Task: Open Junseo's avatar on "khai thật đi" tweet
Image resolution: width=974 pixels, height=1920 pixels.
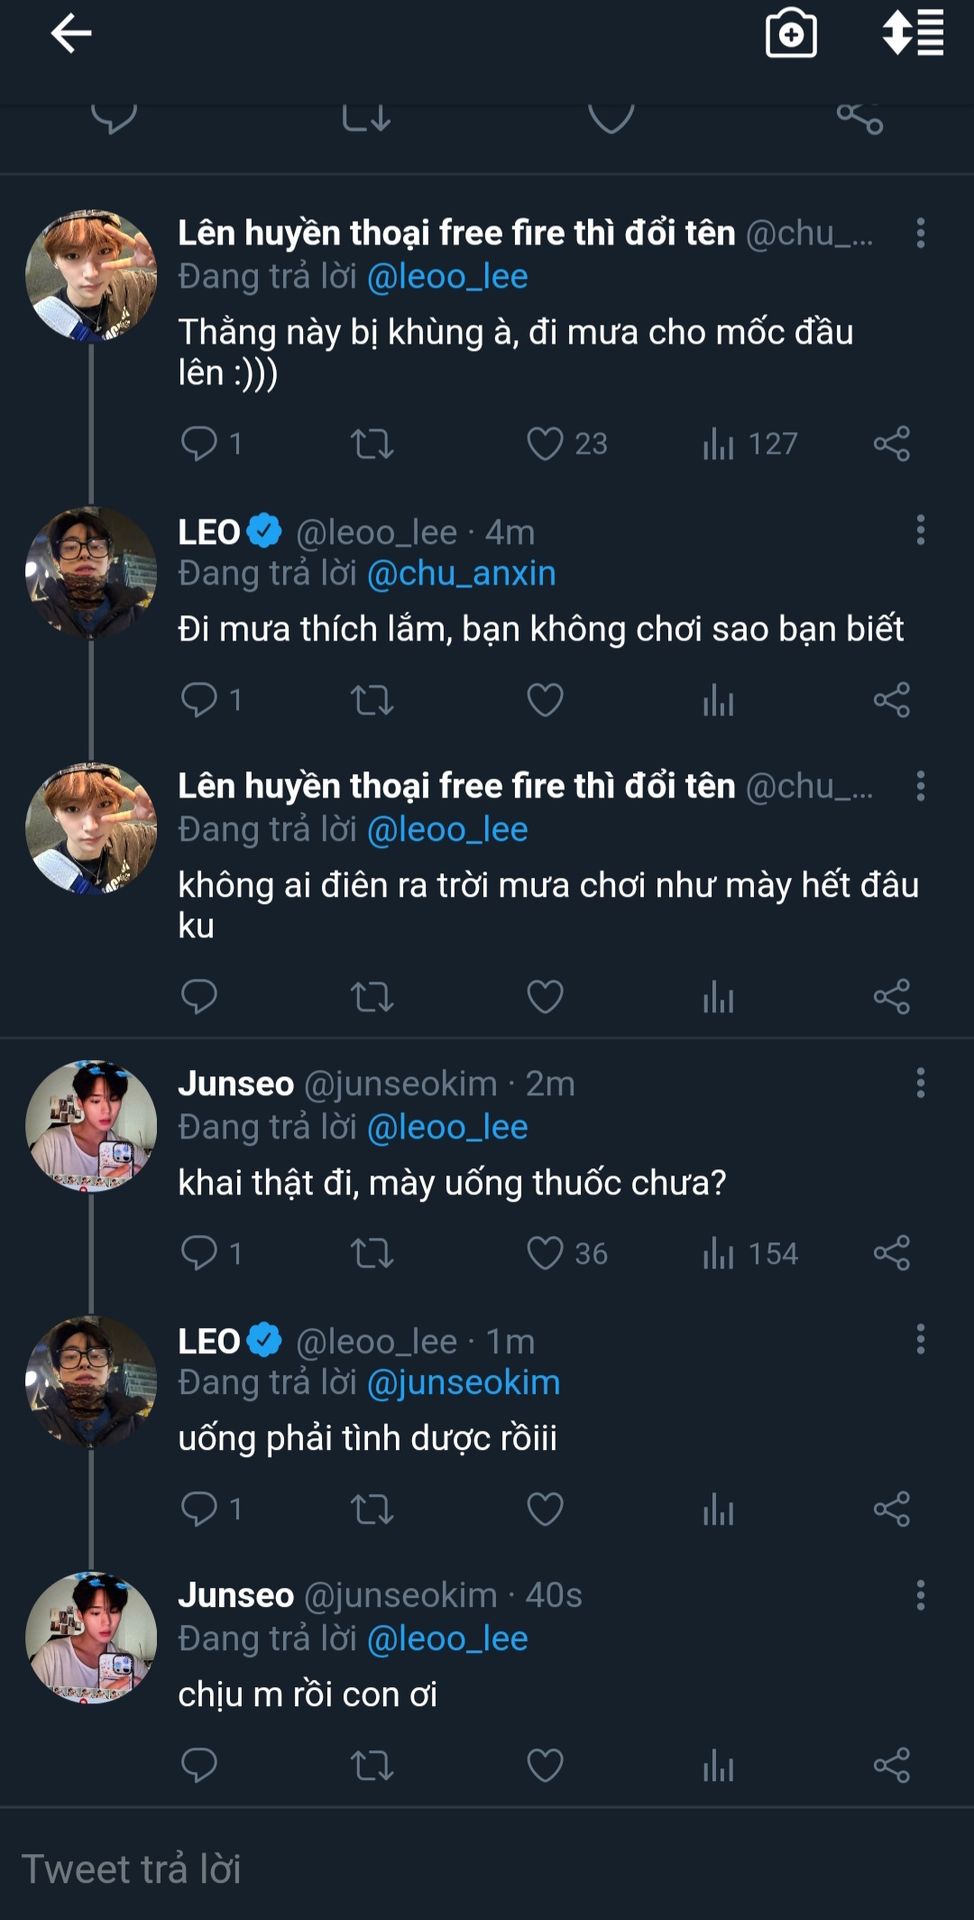Action: click(x=91, y=1126)
